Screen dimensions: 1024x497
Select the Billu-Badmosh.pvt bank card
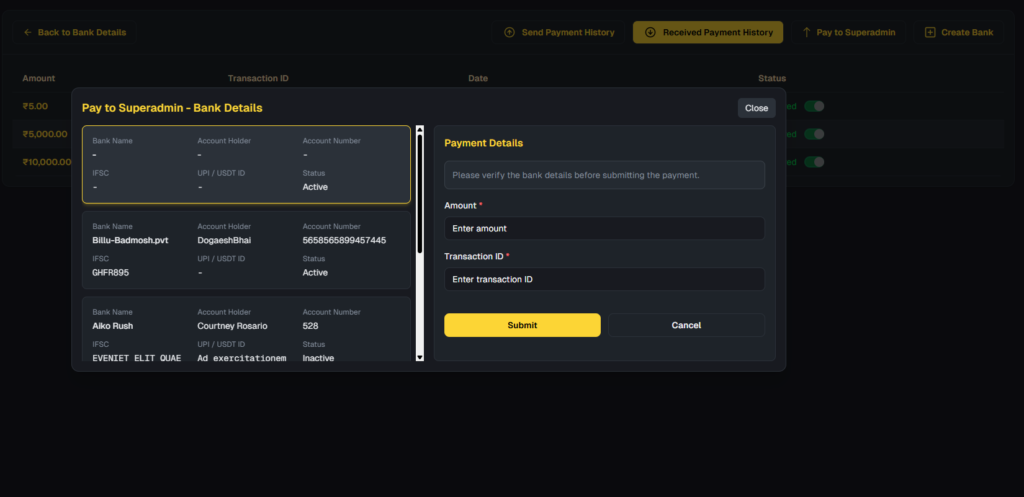tap(246, 250)
